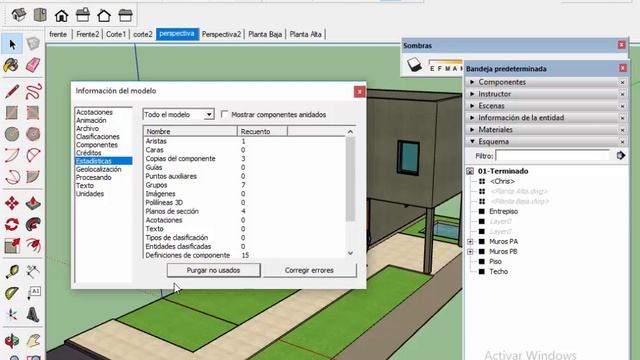The image size is (640, 360).
Task: Open Animación in model info list
Action: coord(91,120)
